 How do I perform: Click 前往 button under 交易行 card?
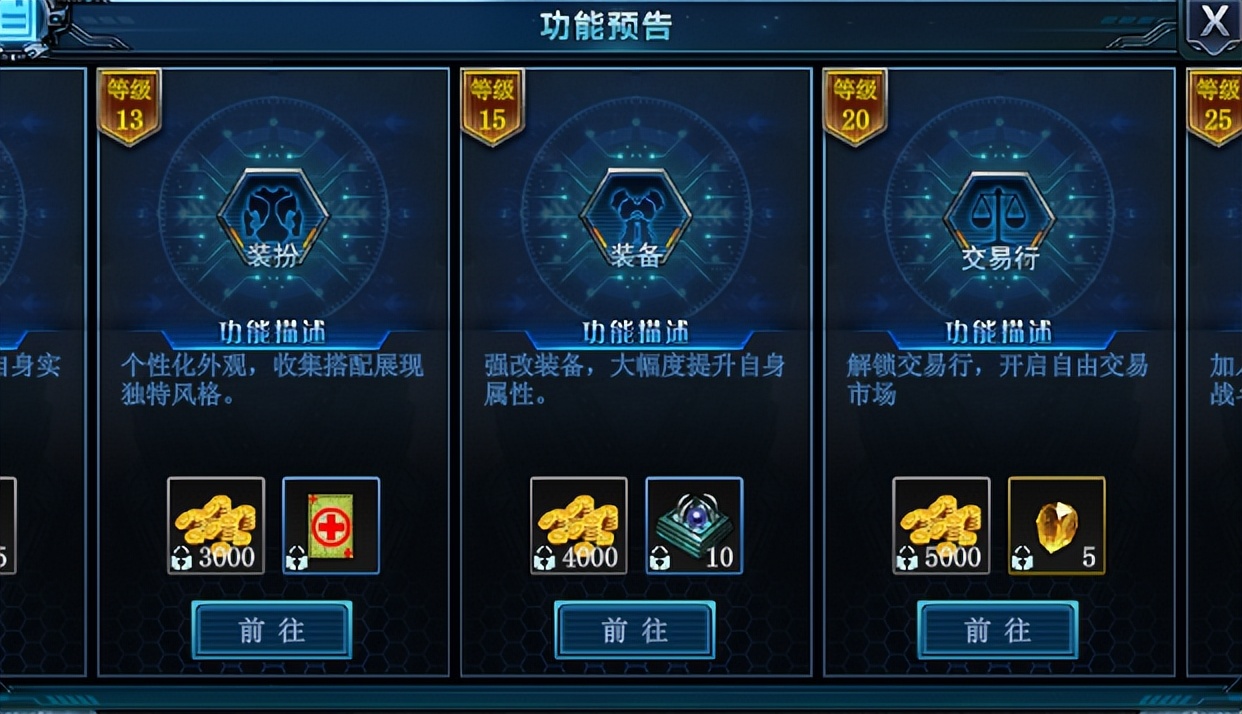pos(998,630)
